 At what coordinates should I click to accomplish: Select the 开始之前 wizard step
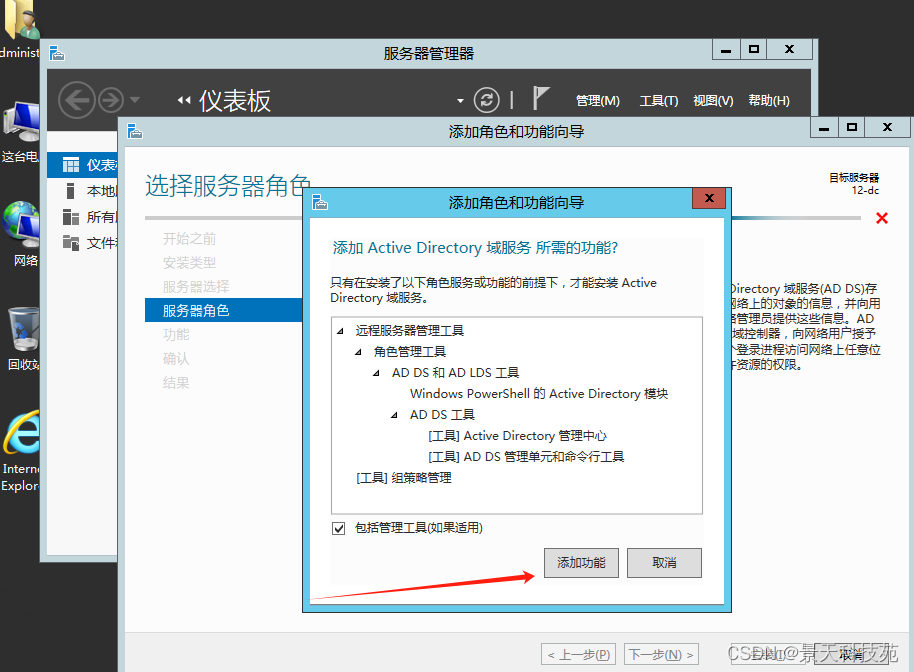[189, 239]
